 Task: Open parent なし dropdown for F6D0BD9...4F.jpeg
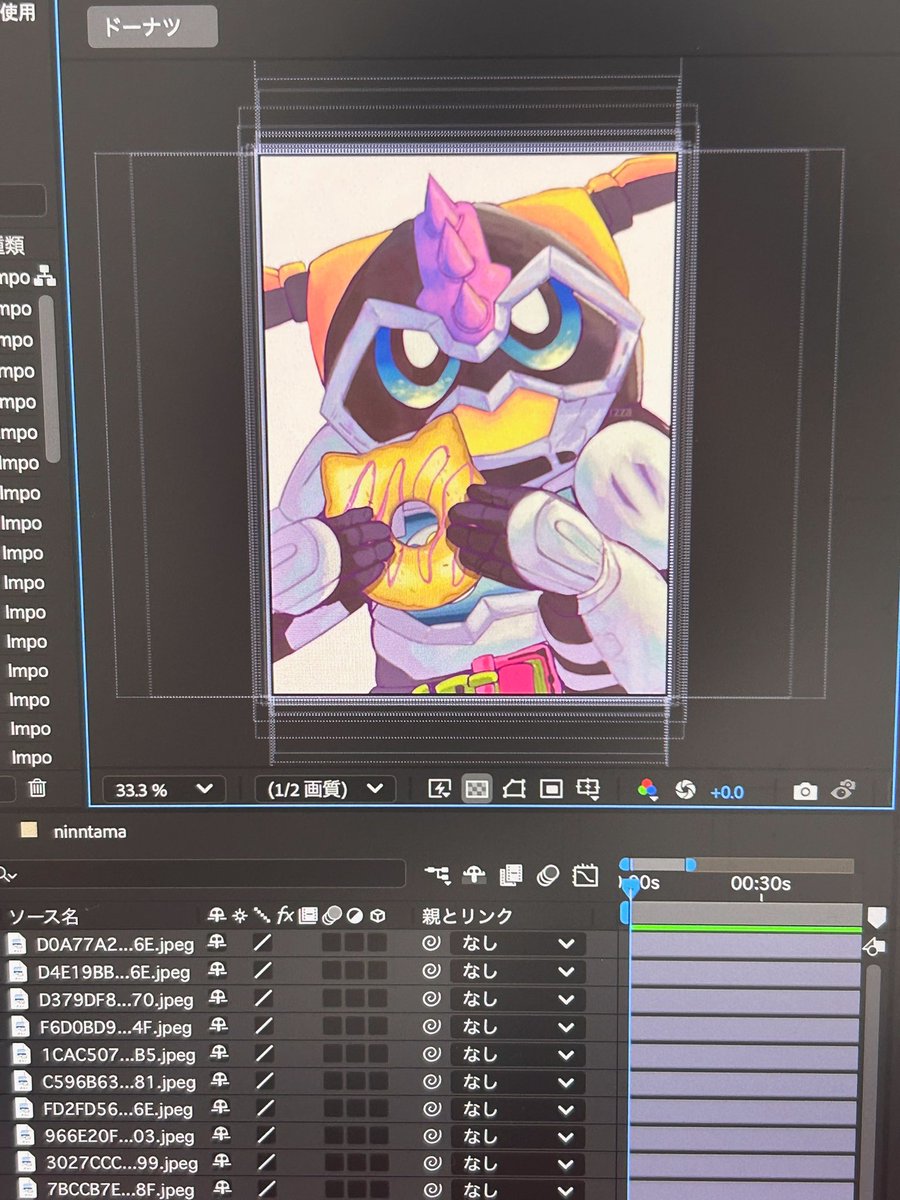point(517,1026)
